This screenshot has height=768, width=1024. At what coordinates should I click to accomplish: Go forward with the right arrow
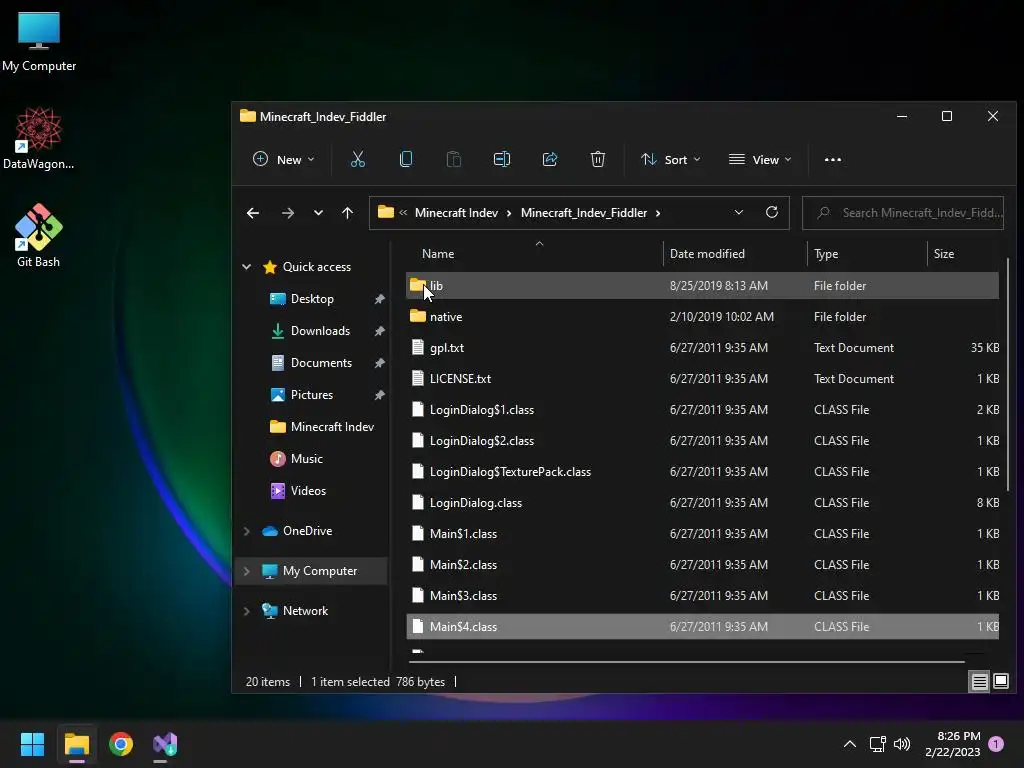287,213
